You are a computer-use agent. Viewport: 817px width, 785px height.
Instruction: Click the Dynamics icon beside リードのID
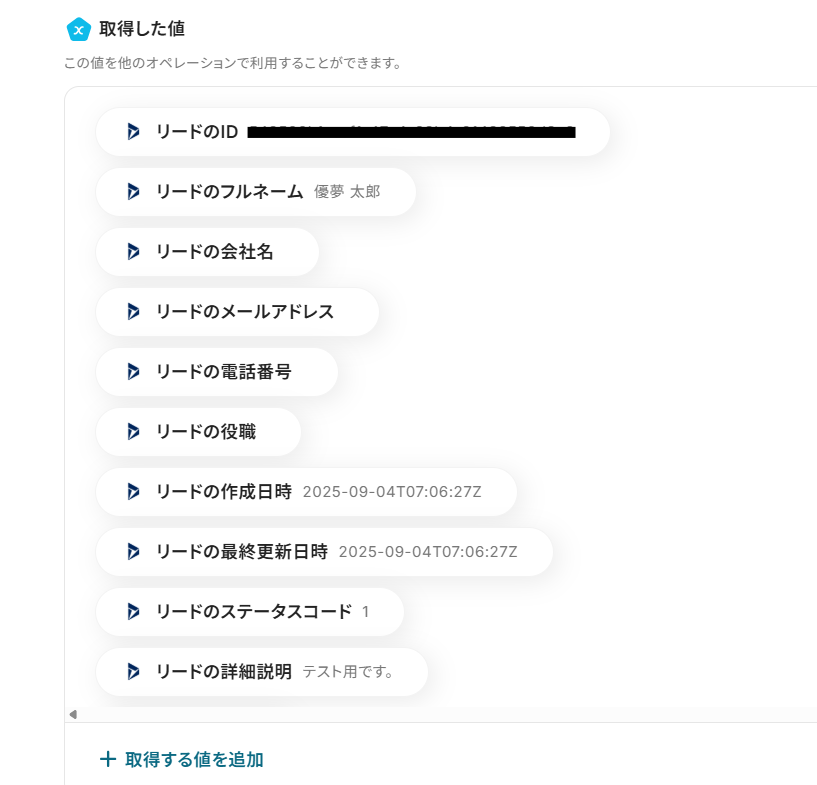pyautogui.click(x=133, y=132)
